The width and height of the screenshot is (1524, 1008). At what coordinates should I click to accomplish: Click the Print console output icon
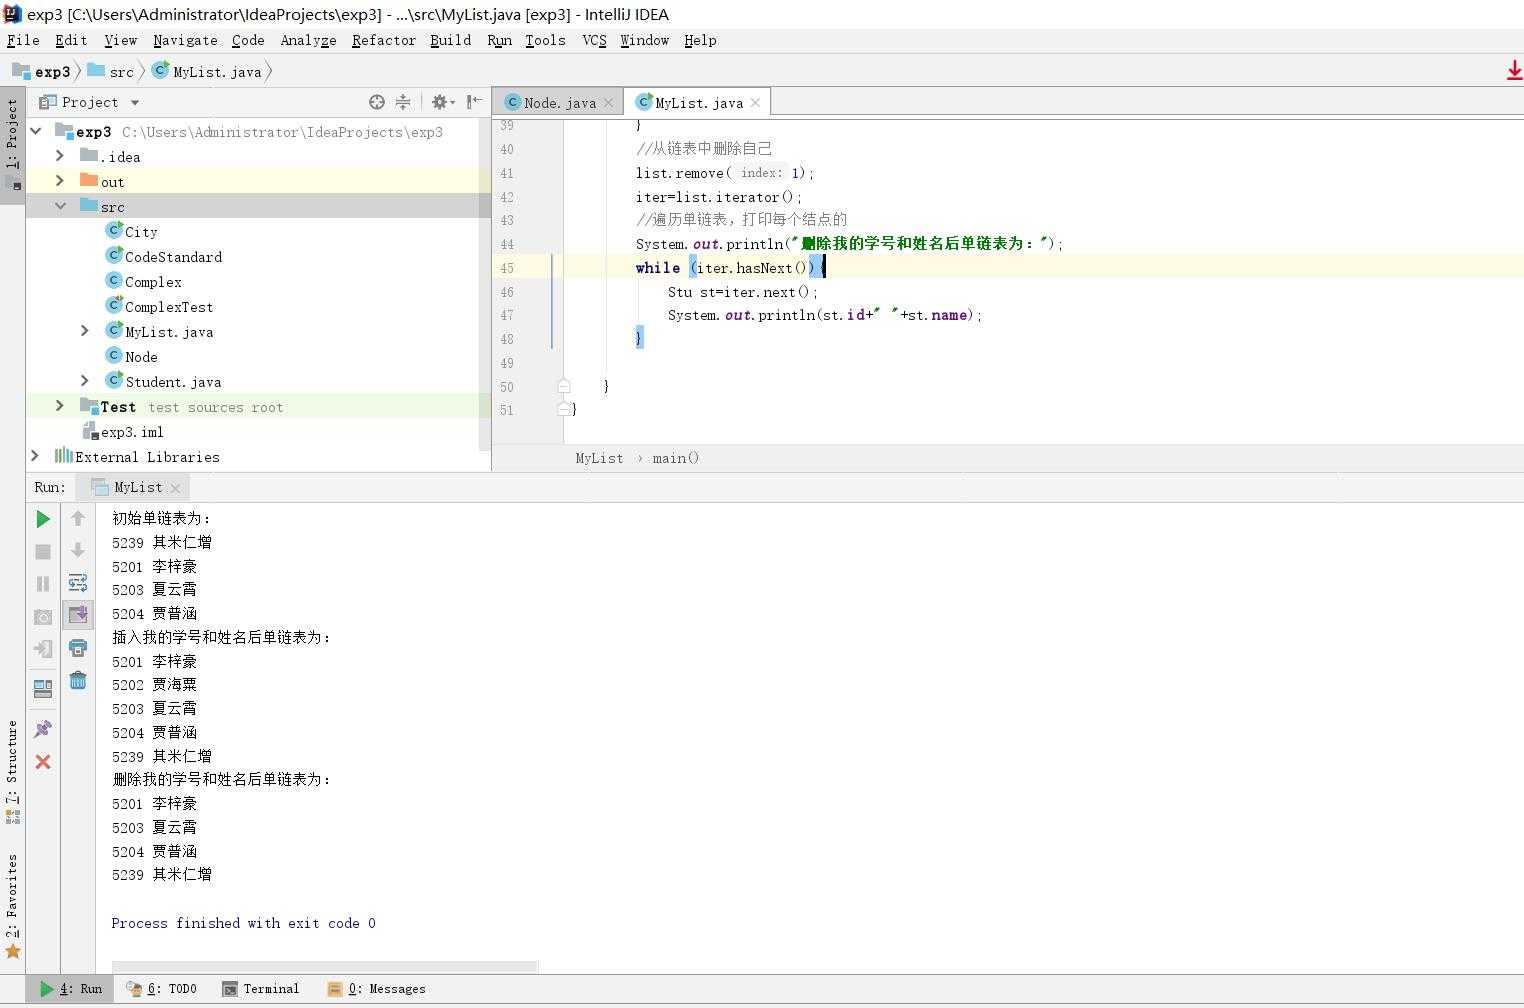tap(78, 648)
